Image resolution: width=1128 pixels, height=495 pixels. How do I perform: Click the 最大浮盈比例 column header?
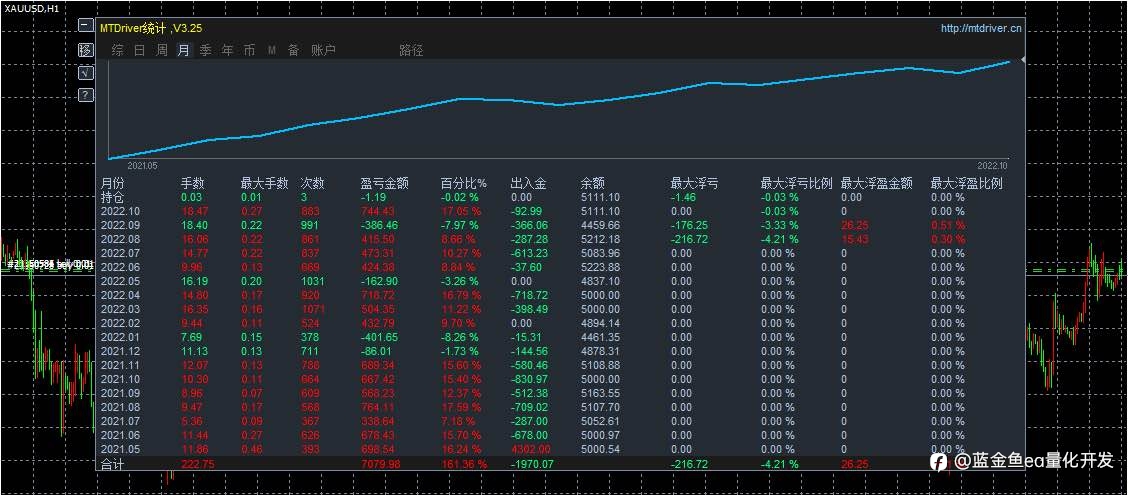pos(966,183)
